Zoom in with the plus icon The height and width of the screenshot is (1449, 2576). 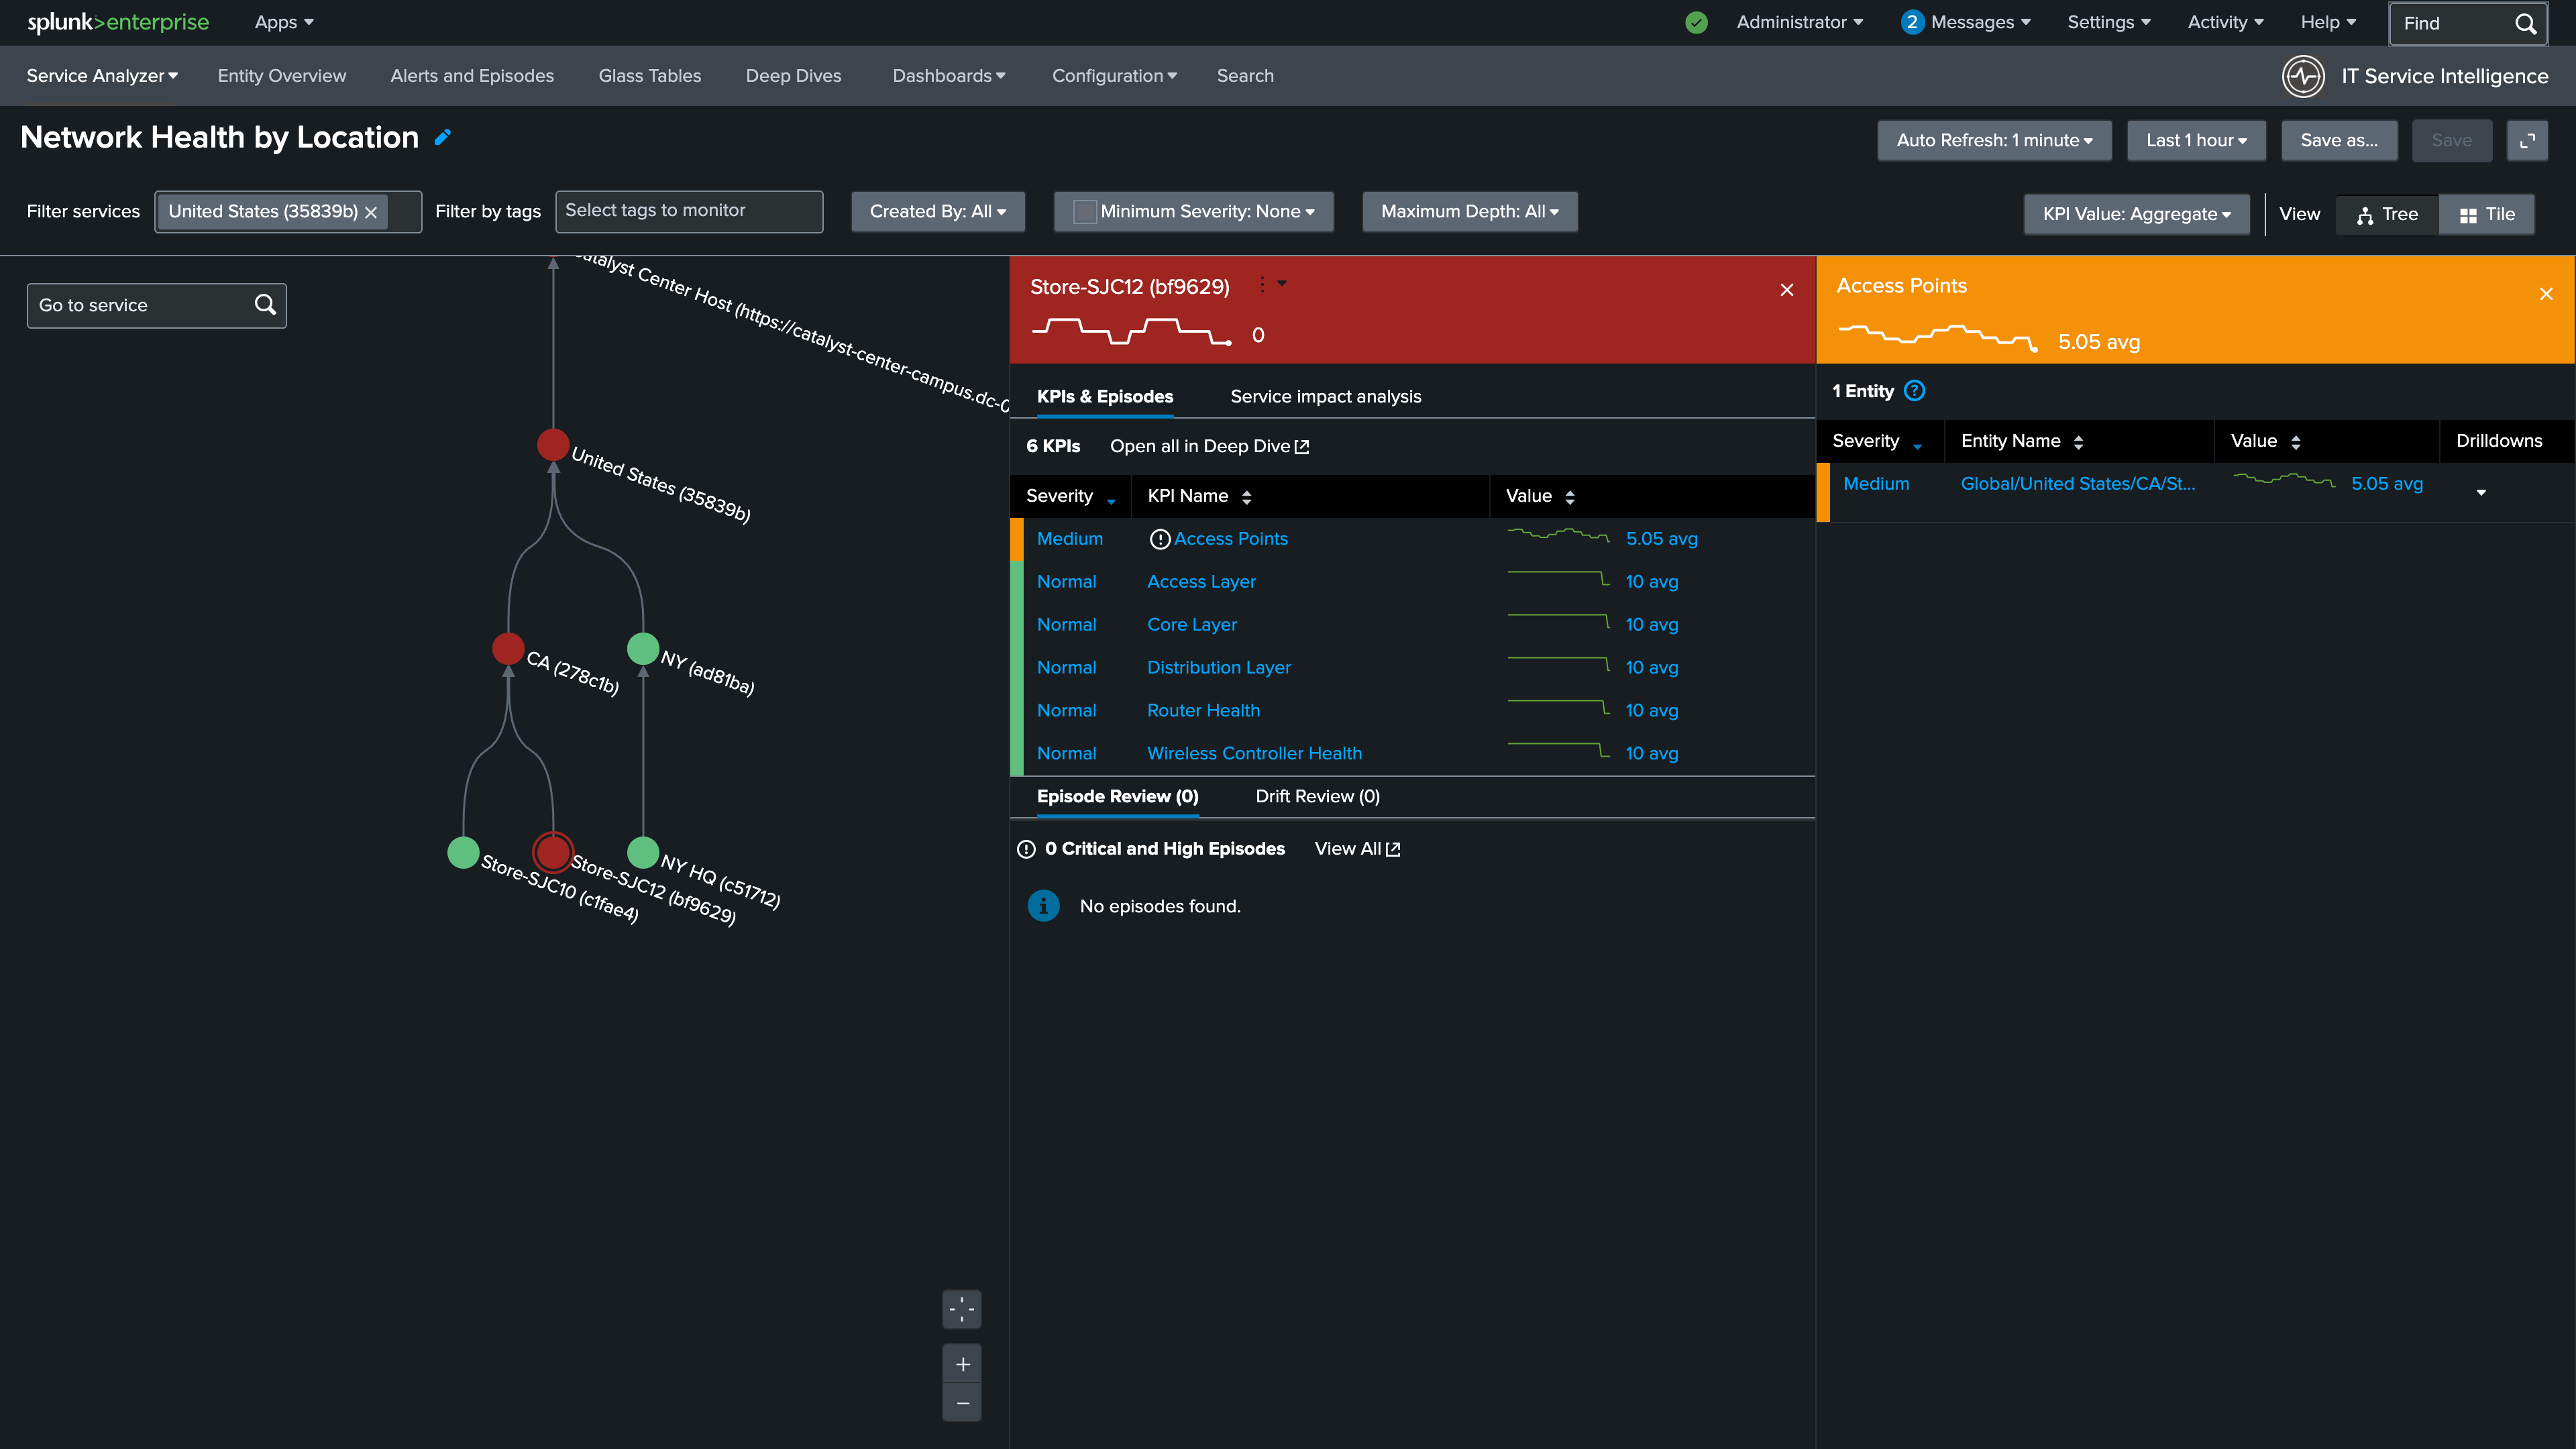(x=962, y=1364)
